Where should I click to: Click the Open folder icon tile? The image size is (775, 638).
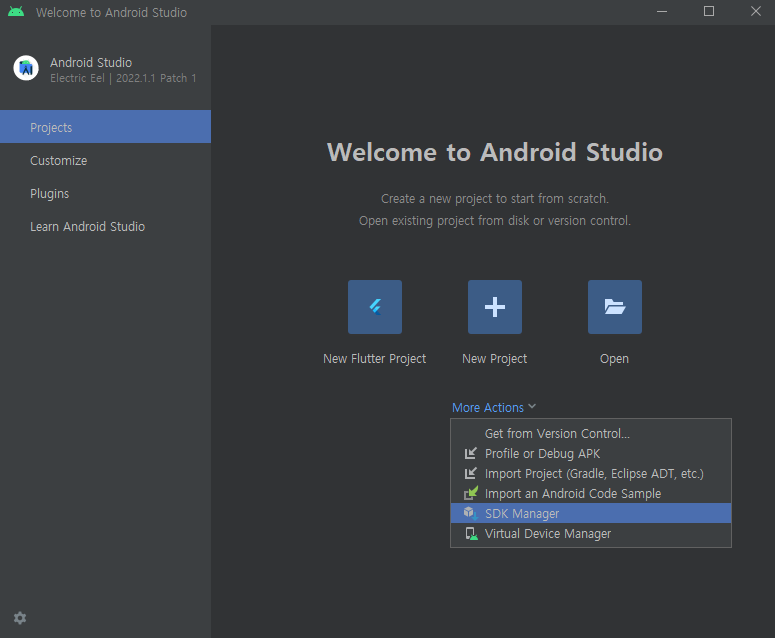tap(615, 307)
